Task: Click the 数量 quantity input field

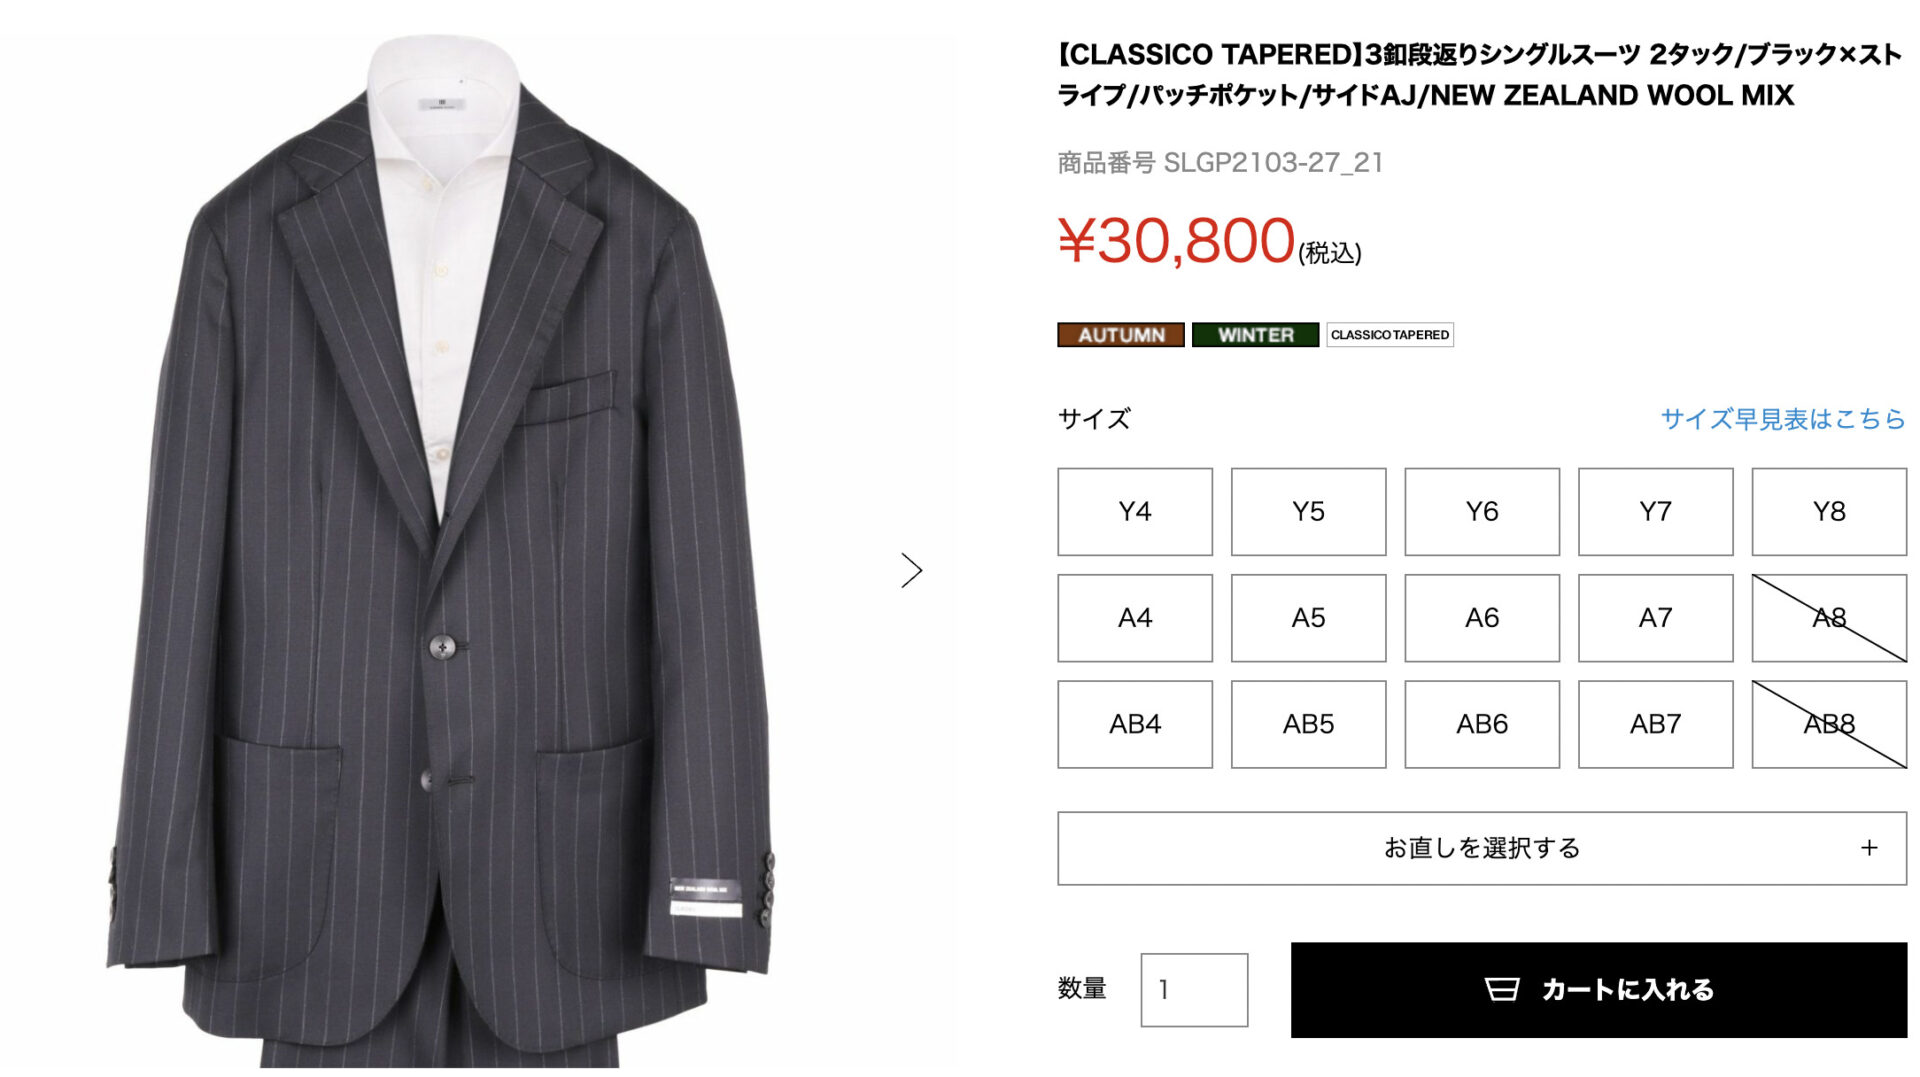Action: pyautogui.click(x=1194, y=990)
